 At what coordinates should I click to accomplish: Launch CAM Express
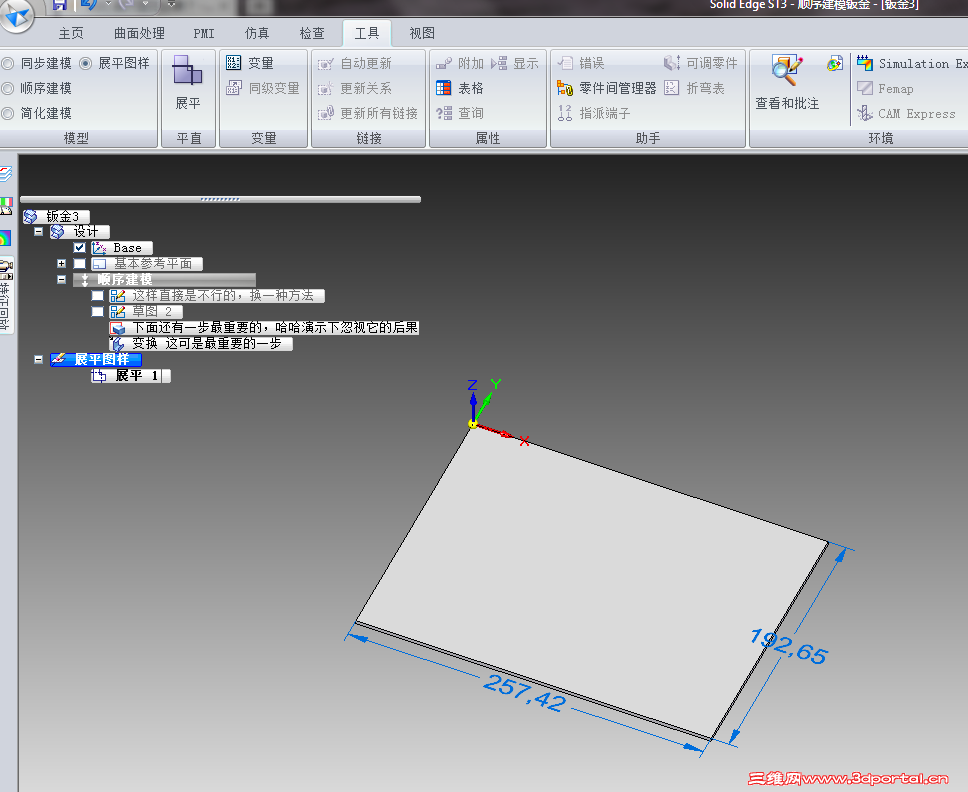(x=906, y=114)
